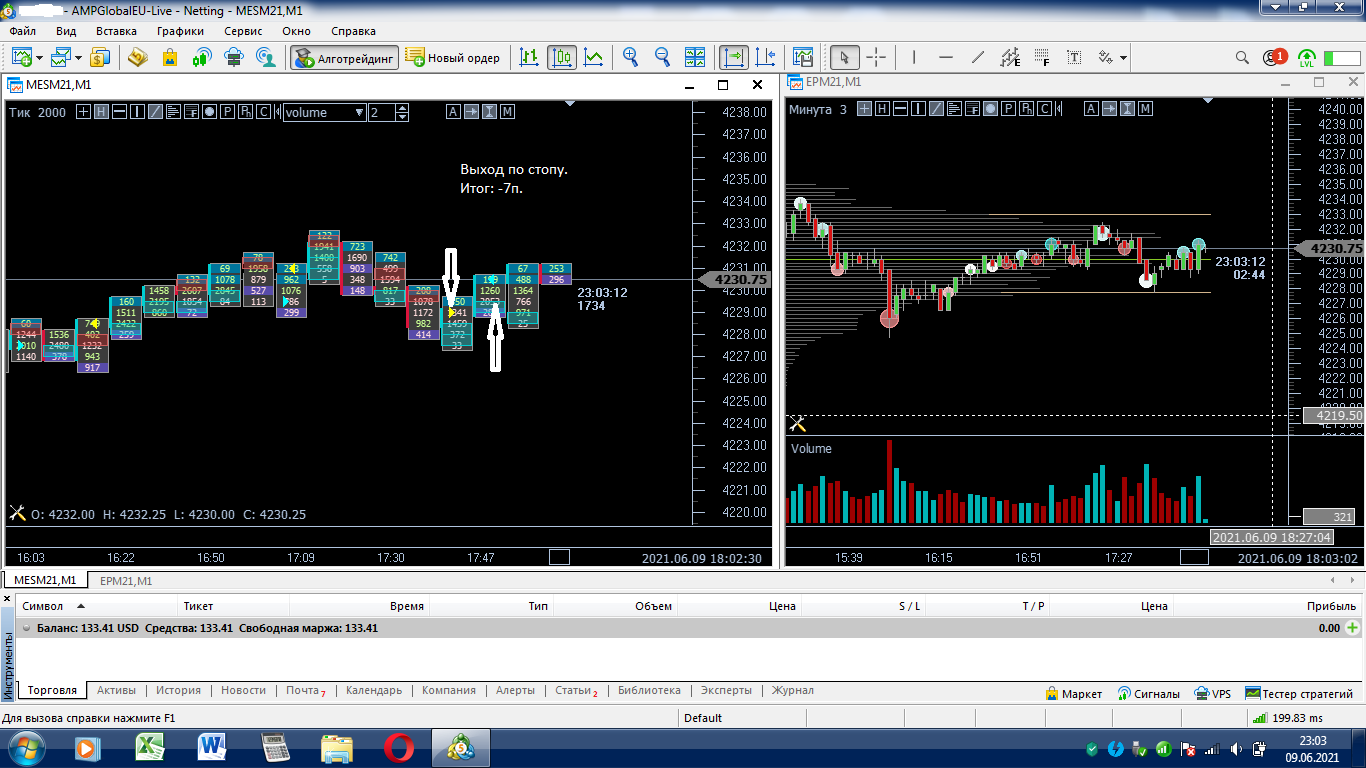Viewport: 1366px width, 768px height.
Task: Select the text label tool
Action: pyautogui.click(x=1074, y=57)
